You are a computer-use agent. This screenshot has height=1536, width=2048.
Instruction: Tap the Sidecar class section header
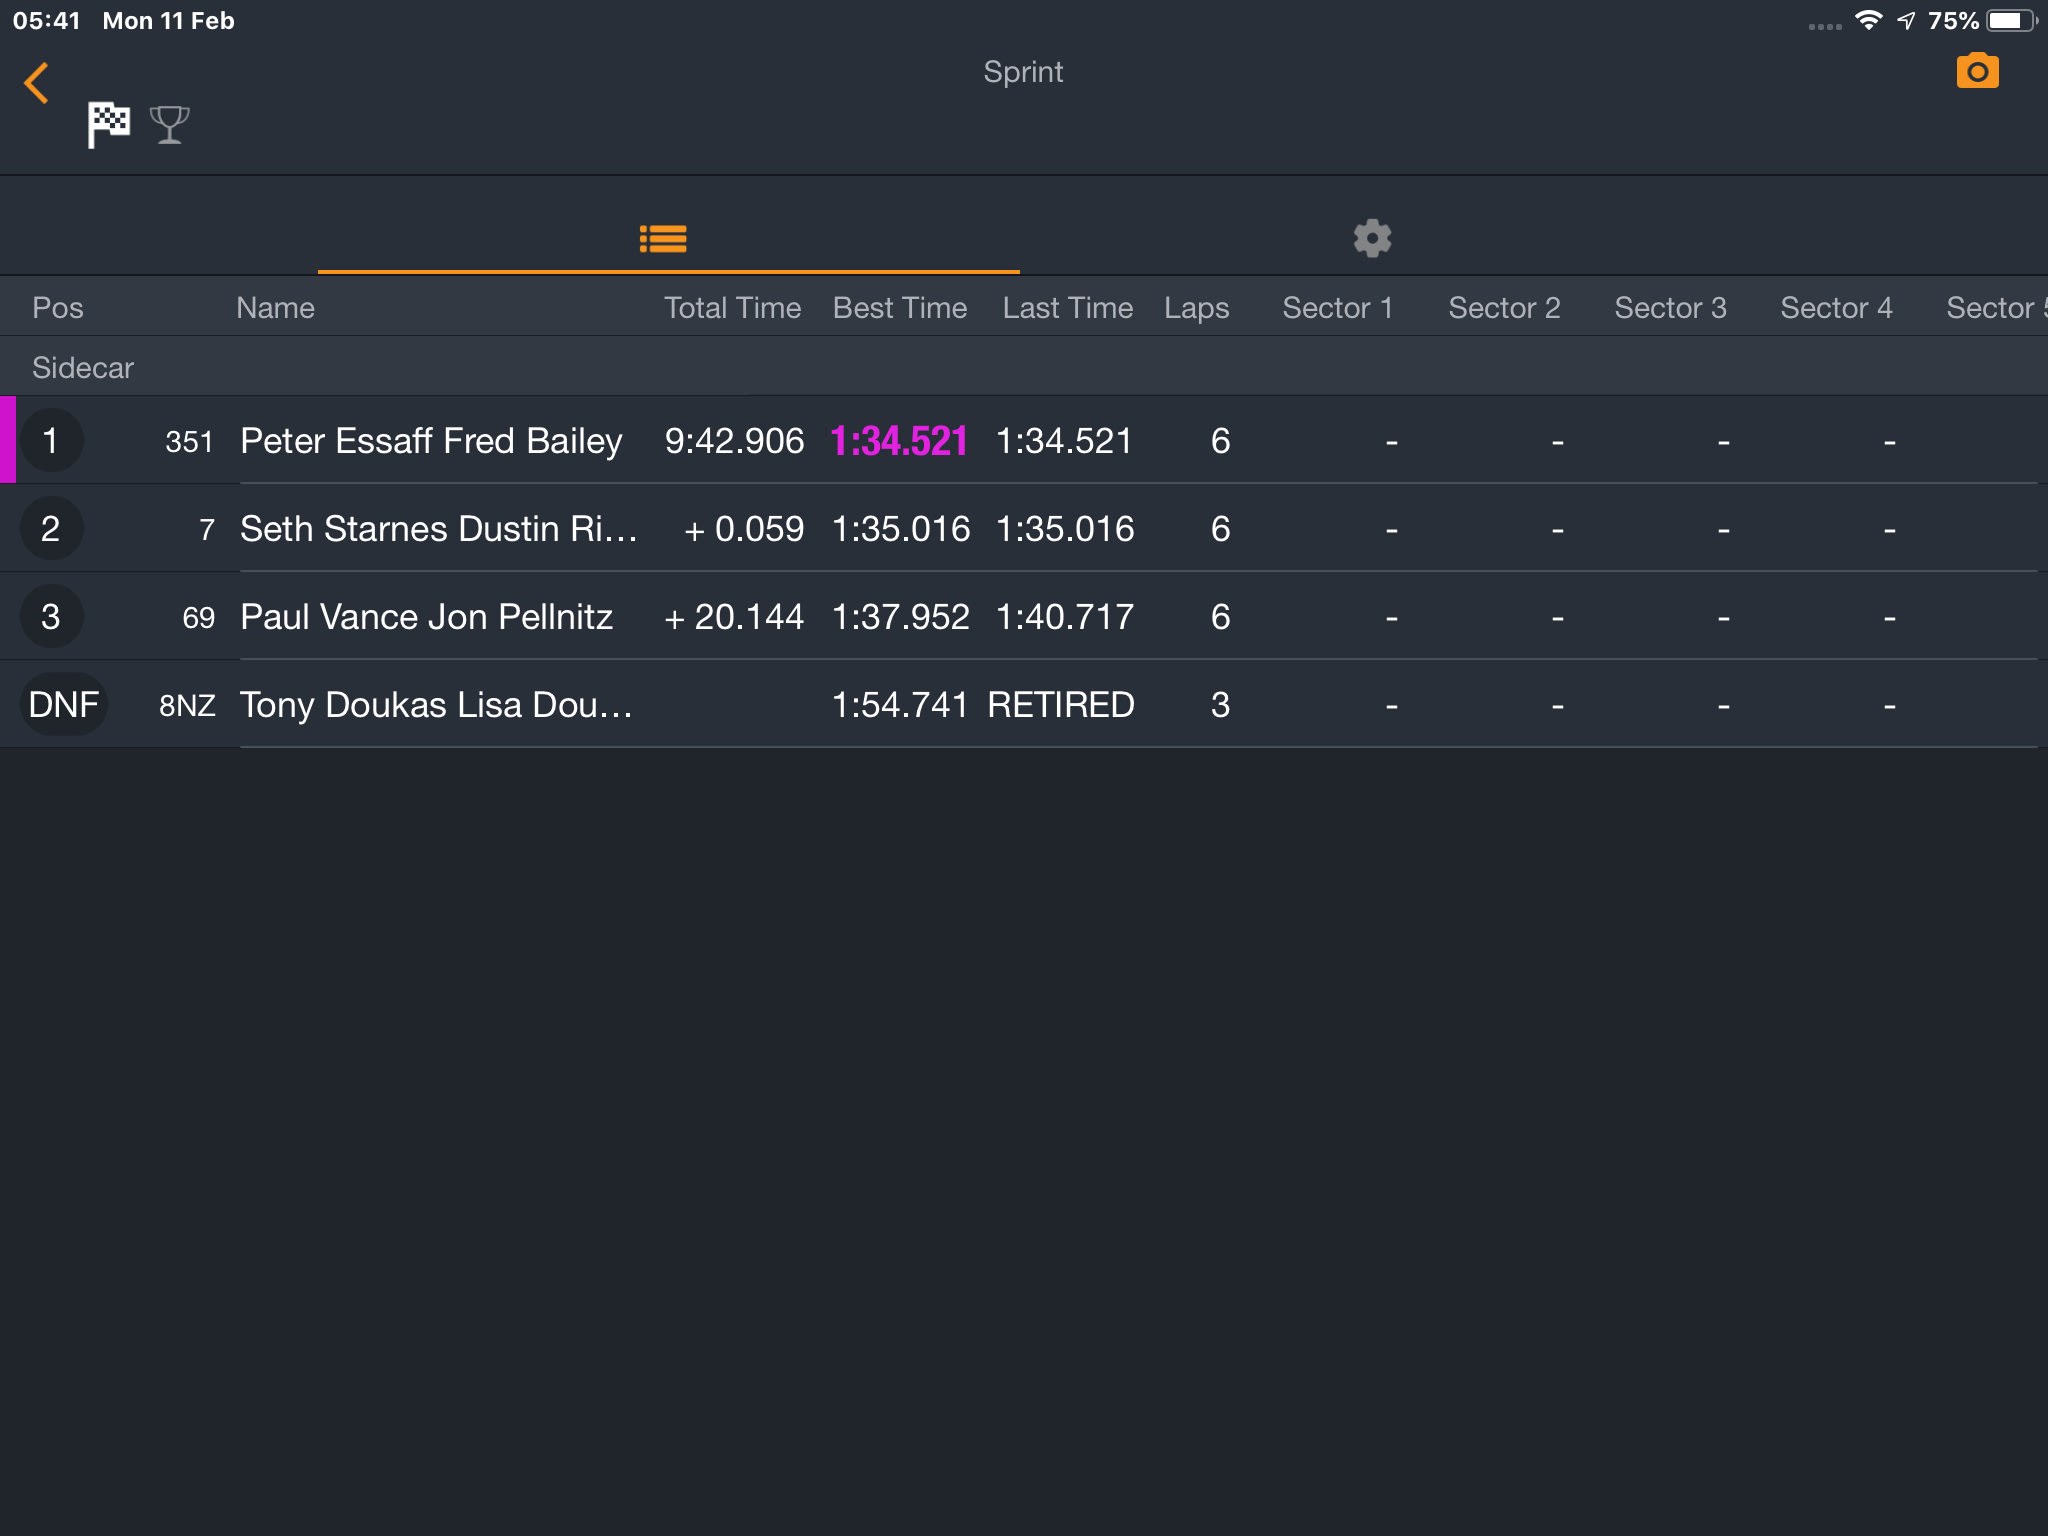(x=1024, y=367)
